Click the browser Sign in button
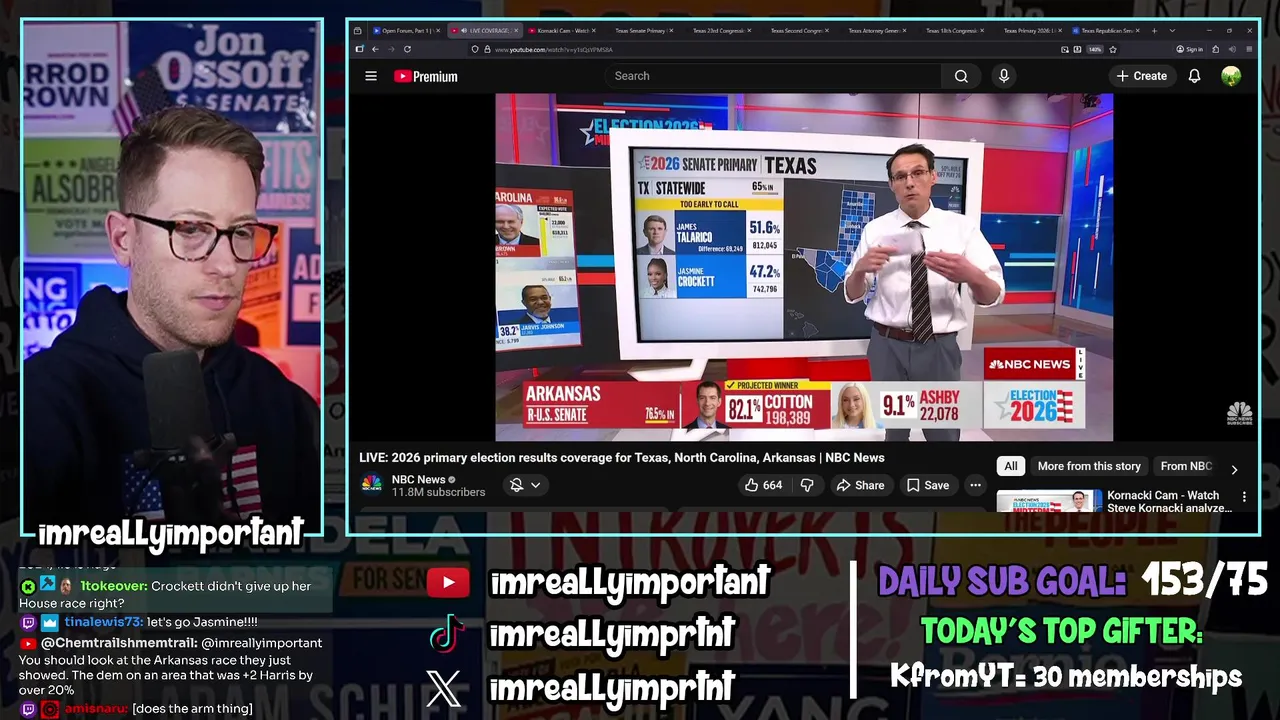 tap(1189, 49)
